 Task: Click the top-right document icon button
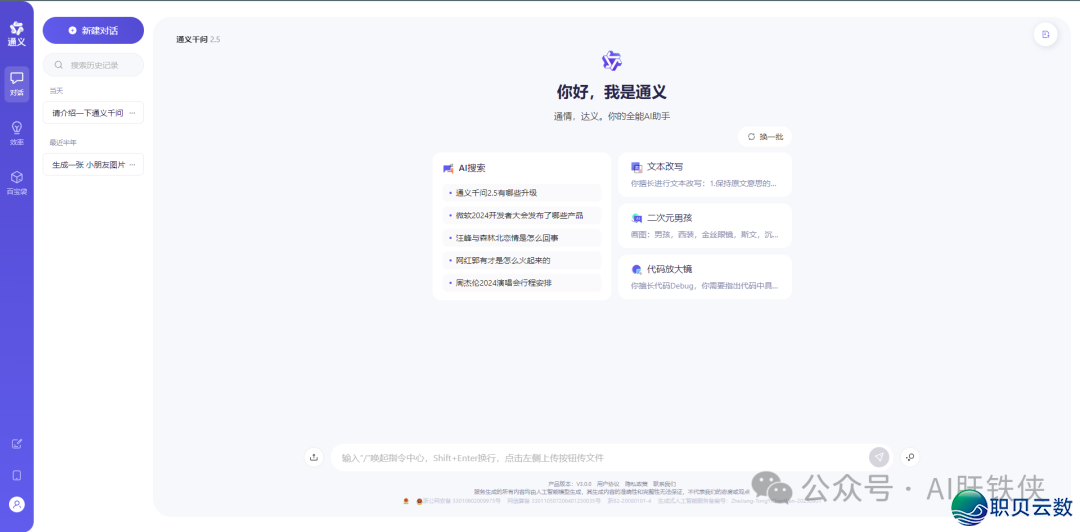coord(1046,34)
